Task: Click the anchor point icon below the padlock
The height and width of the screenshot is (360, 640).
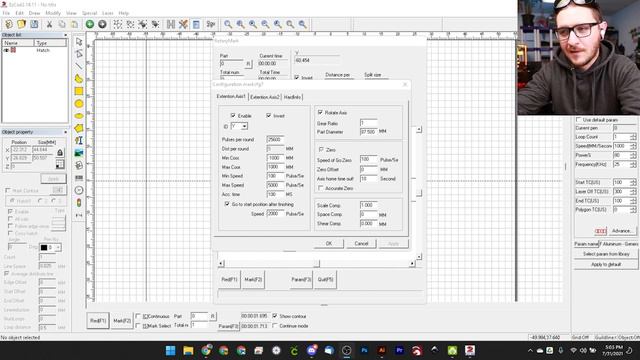Action: click(x=60, y=164)
